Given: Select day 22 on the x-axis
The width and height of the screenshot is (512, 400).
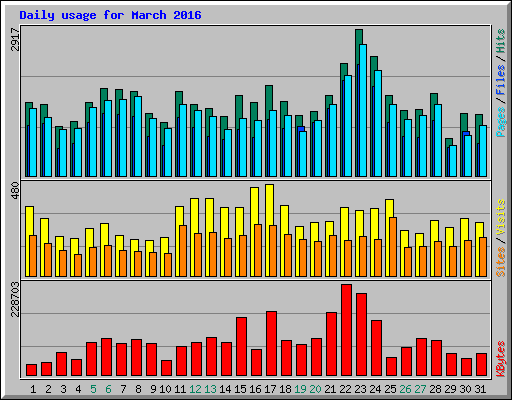Looking at the screenshot, I should (x=345, y=389).
